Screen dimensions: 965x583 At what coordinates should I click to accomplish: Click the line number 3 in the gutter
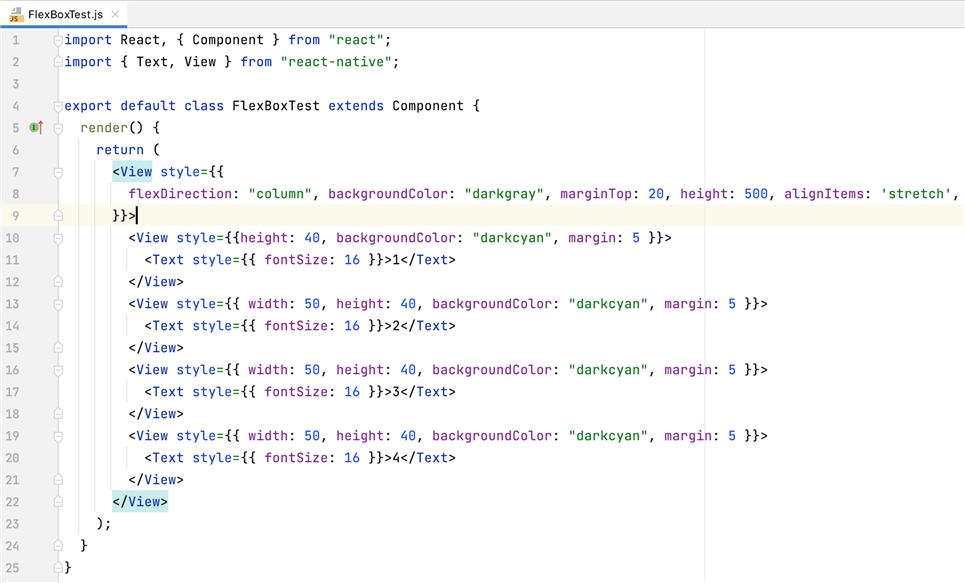15,84
